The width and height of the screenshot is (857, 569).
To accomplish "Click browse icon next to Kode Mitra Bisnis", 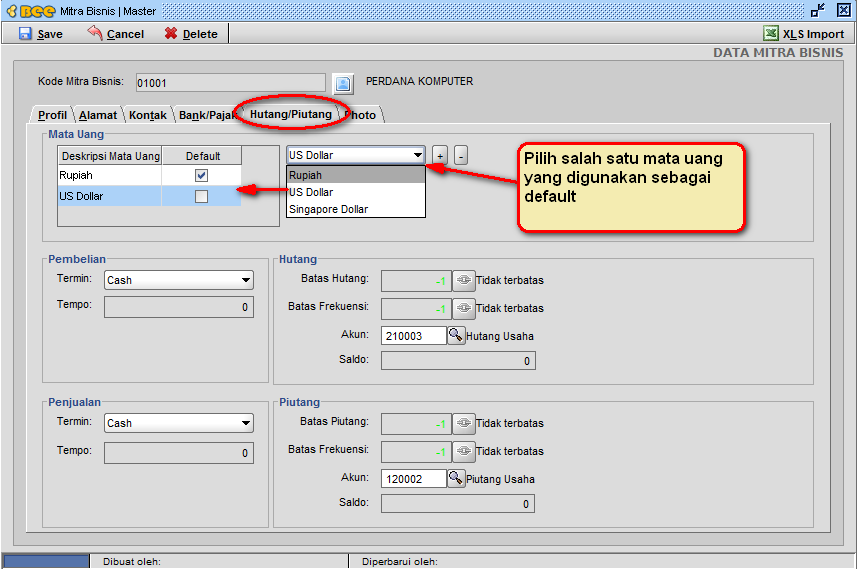I will [x=343, y=83].
